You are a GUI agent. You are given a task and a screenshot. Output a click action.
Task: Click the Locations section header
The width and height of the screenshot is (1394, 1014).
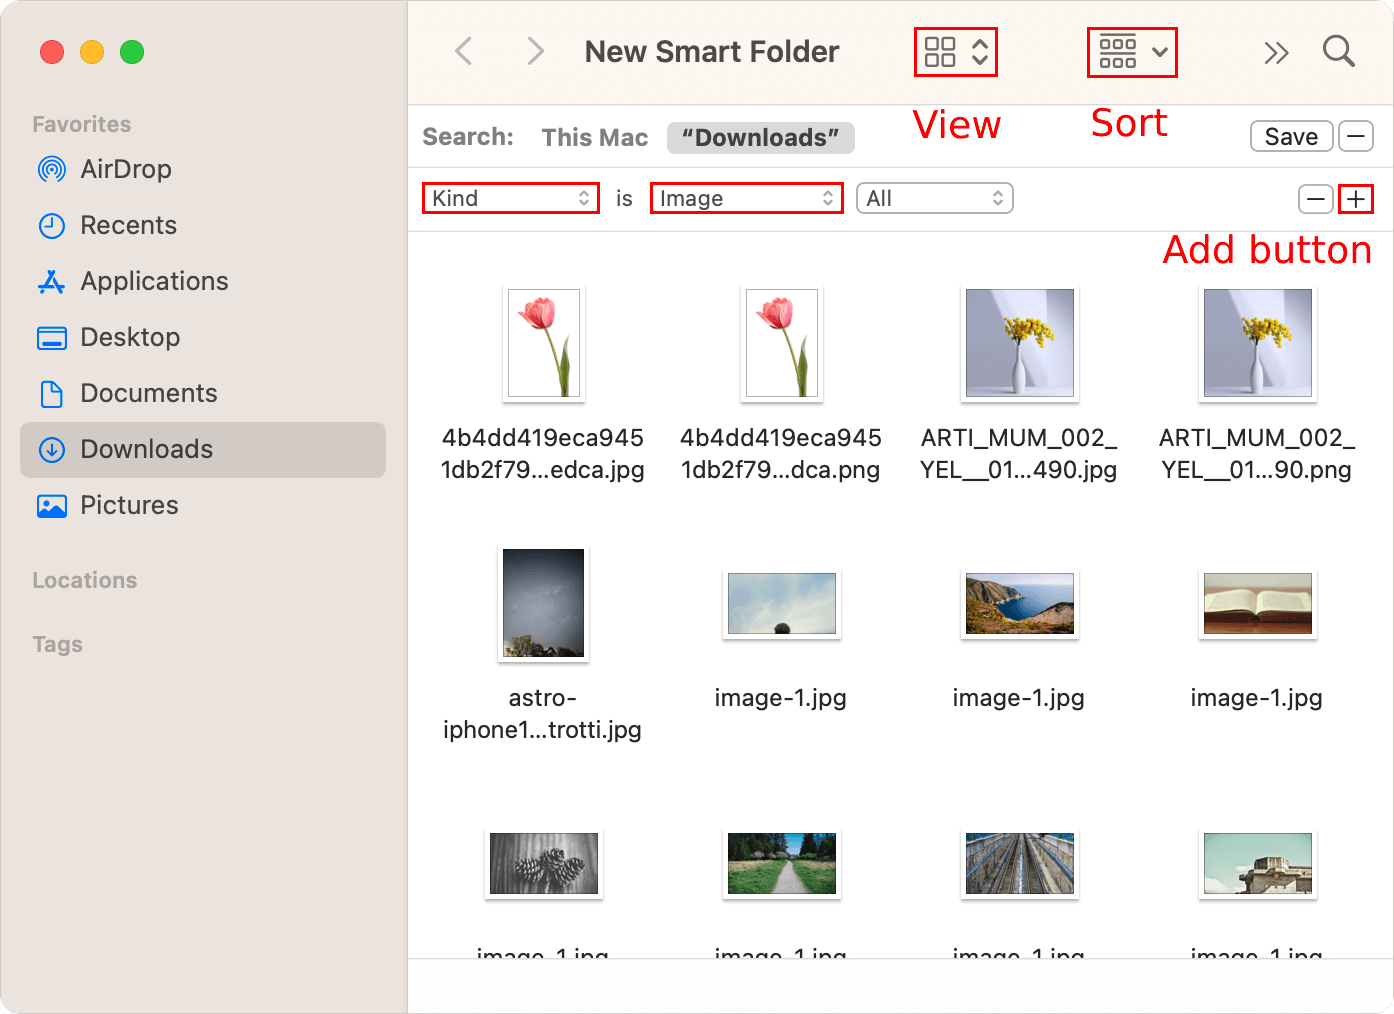(85, 580)
